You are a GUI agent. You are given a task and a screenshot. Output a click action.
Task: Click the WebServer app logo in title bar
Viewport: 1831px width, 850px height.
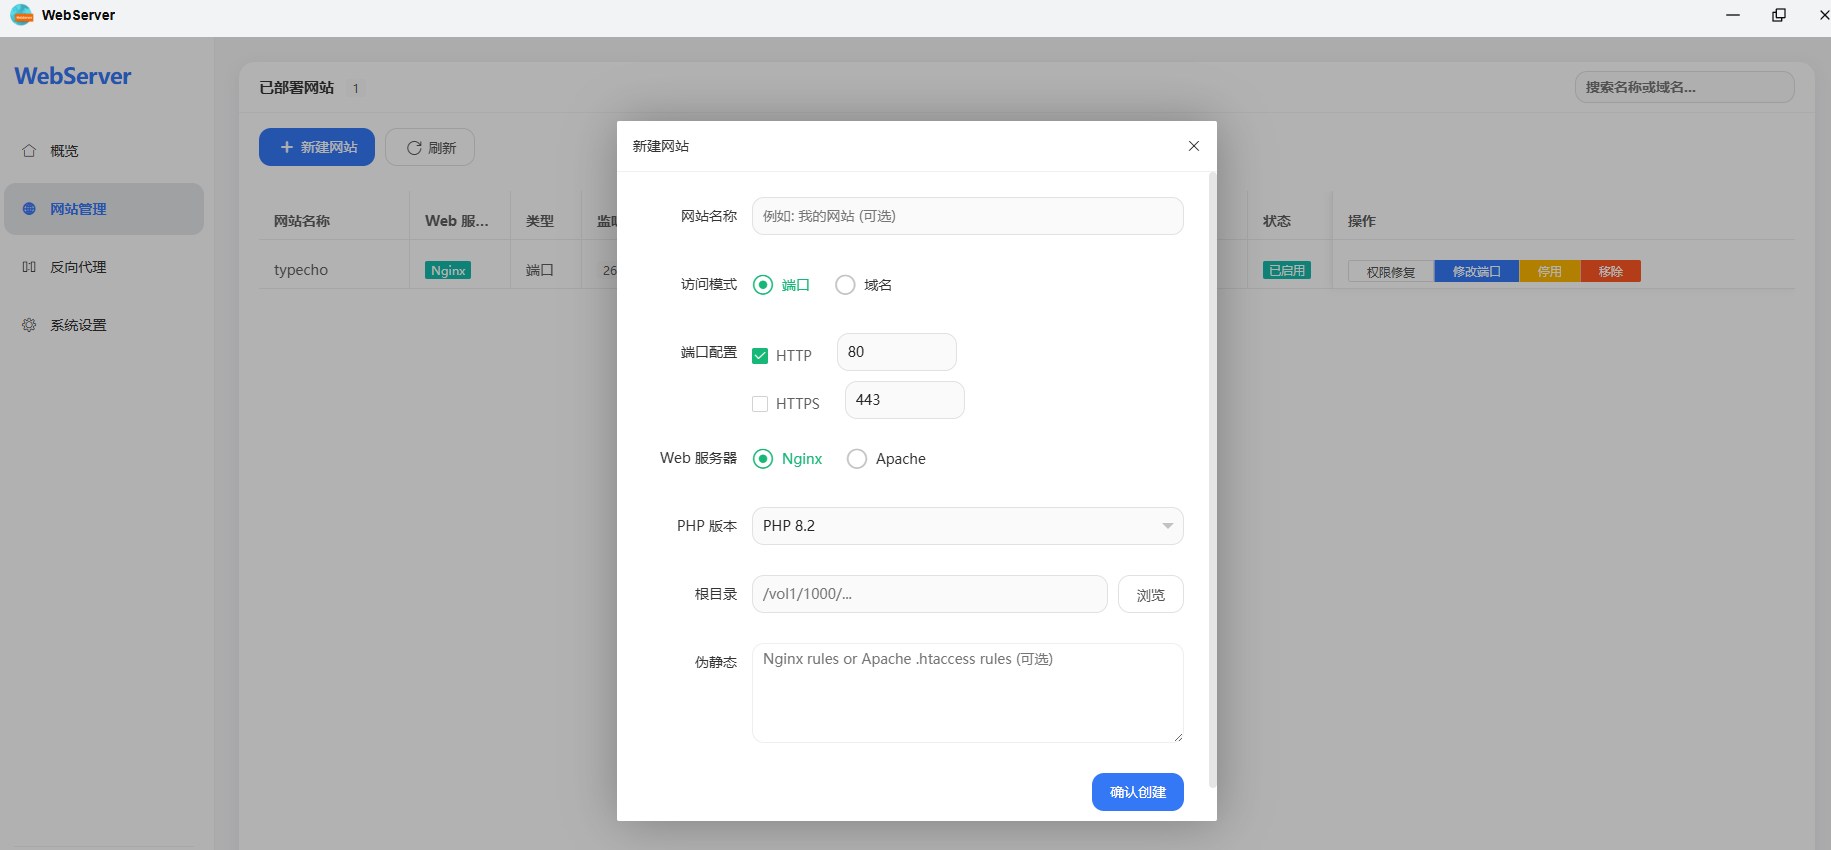tap(21, 15)
